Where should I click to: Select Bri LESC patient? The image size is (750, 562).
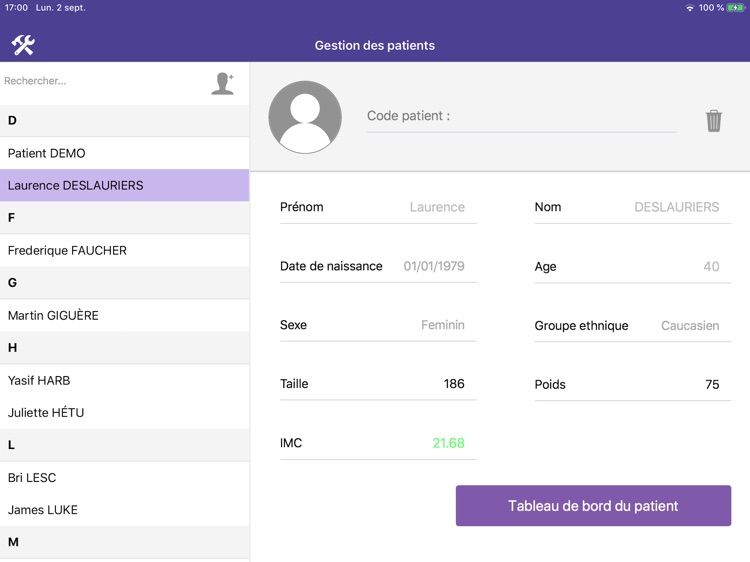click(x=124, y=477)
